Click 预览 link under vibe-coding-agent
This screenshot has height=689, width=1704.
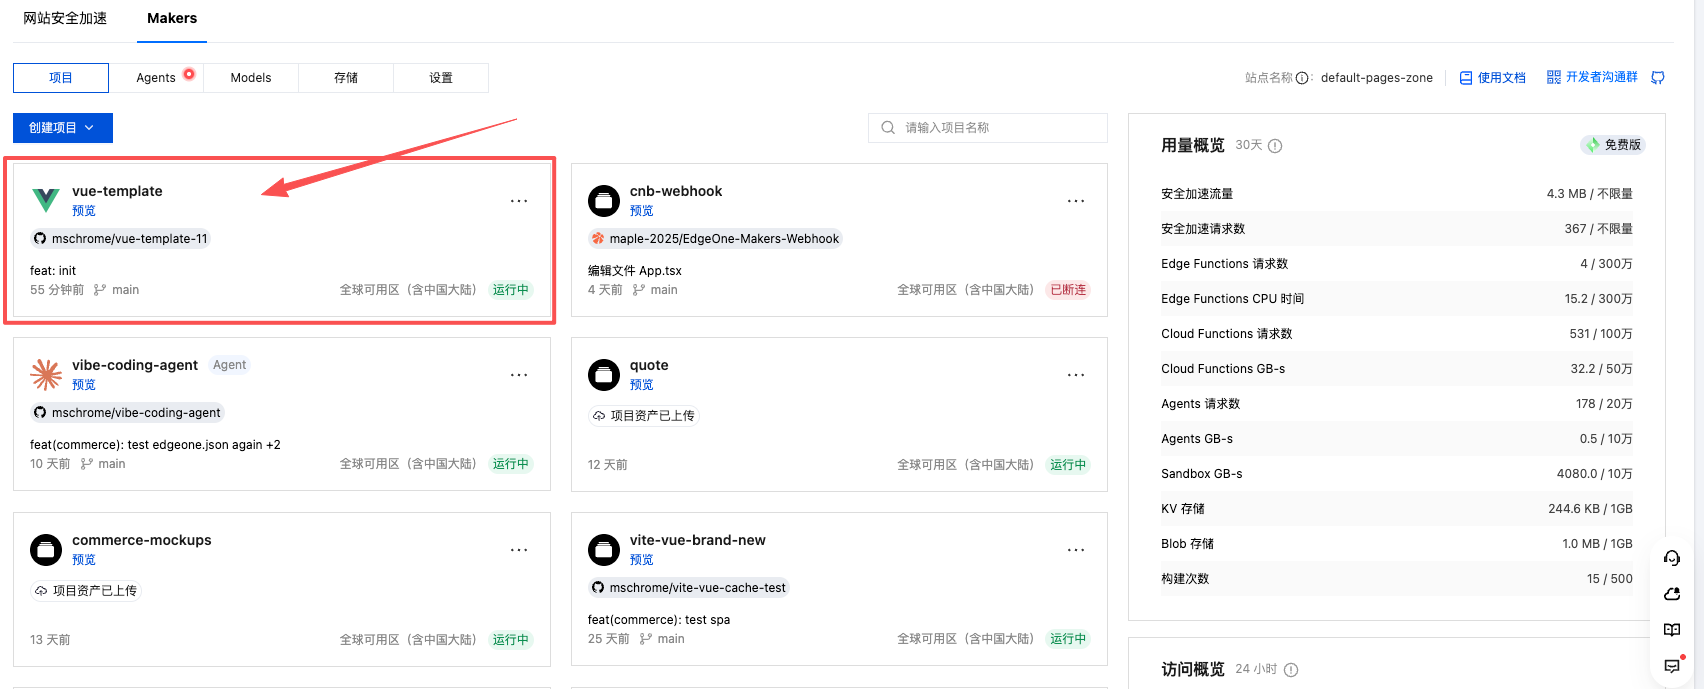point(84,385)
